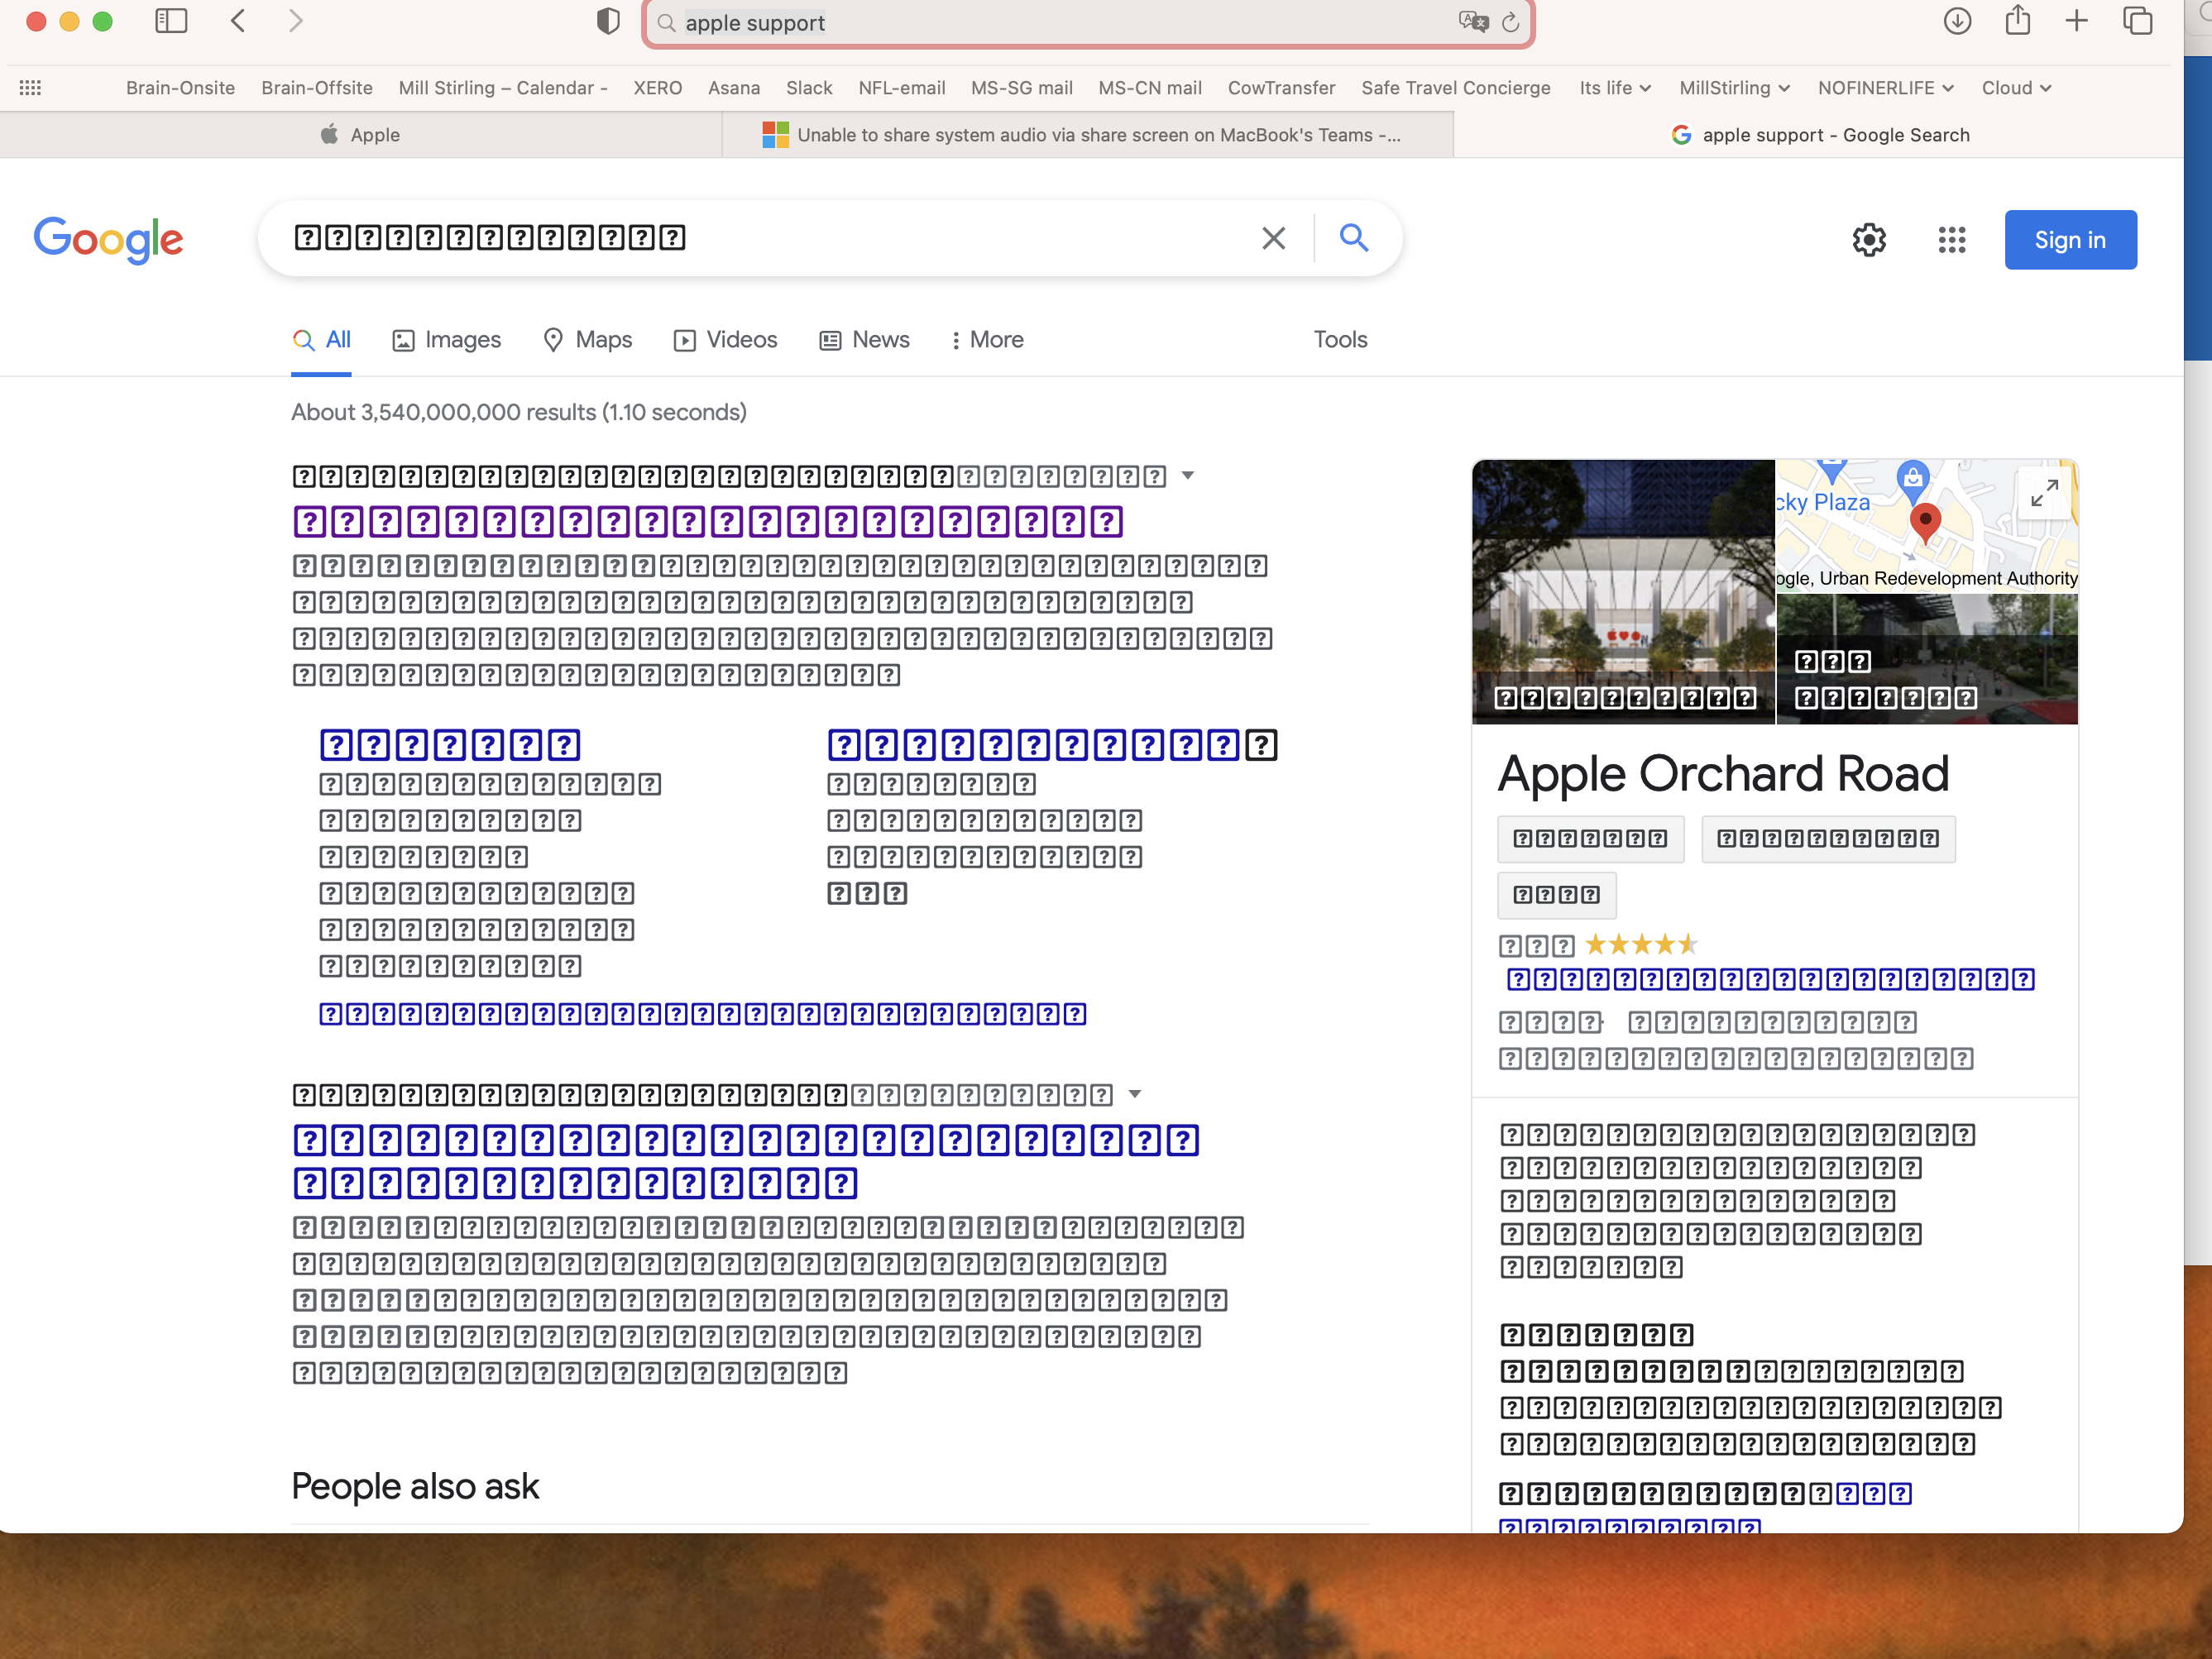Click the map thumbnail showing Lucky Plaza
The height and width of the screenshot is (1659, 2212).
pyautogui.click(x=1927, y=525)
